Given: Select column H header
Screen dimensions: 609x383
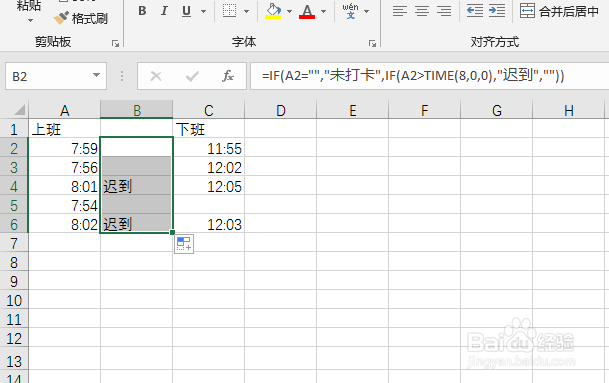Looking at the screenshot, I should pos(568,110).
